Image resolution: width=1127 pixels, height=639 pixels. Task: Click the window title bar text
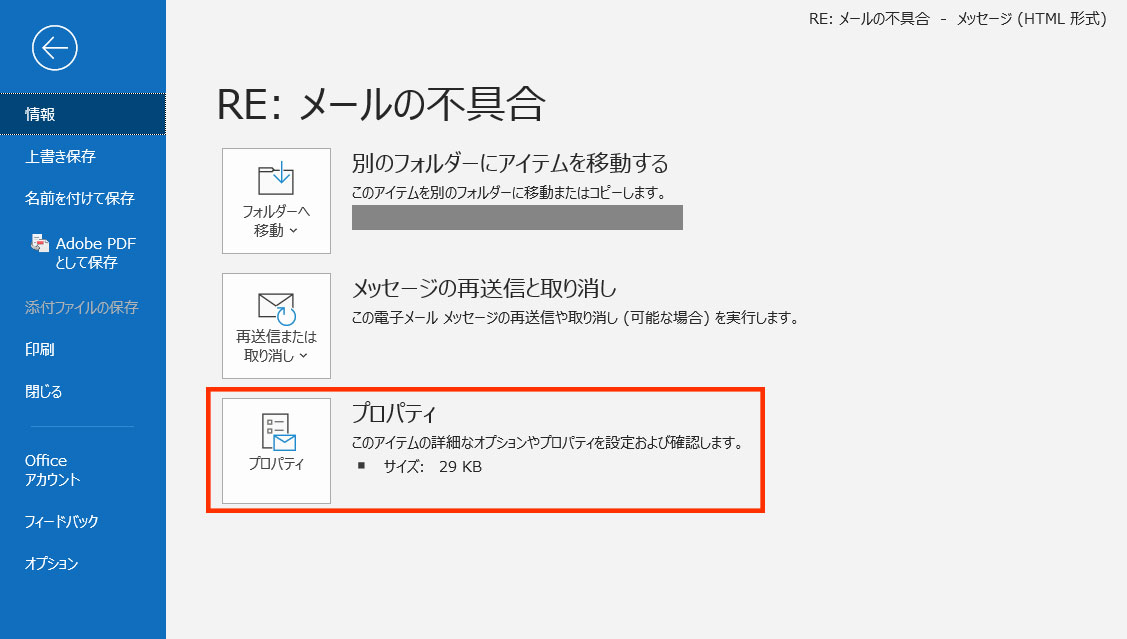957,19
